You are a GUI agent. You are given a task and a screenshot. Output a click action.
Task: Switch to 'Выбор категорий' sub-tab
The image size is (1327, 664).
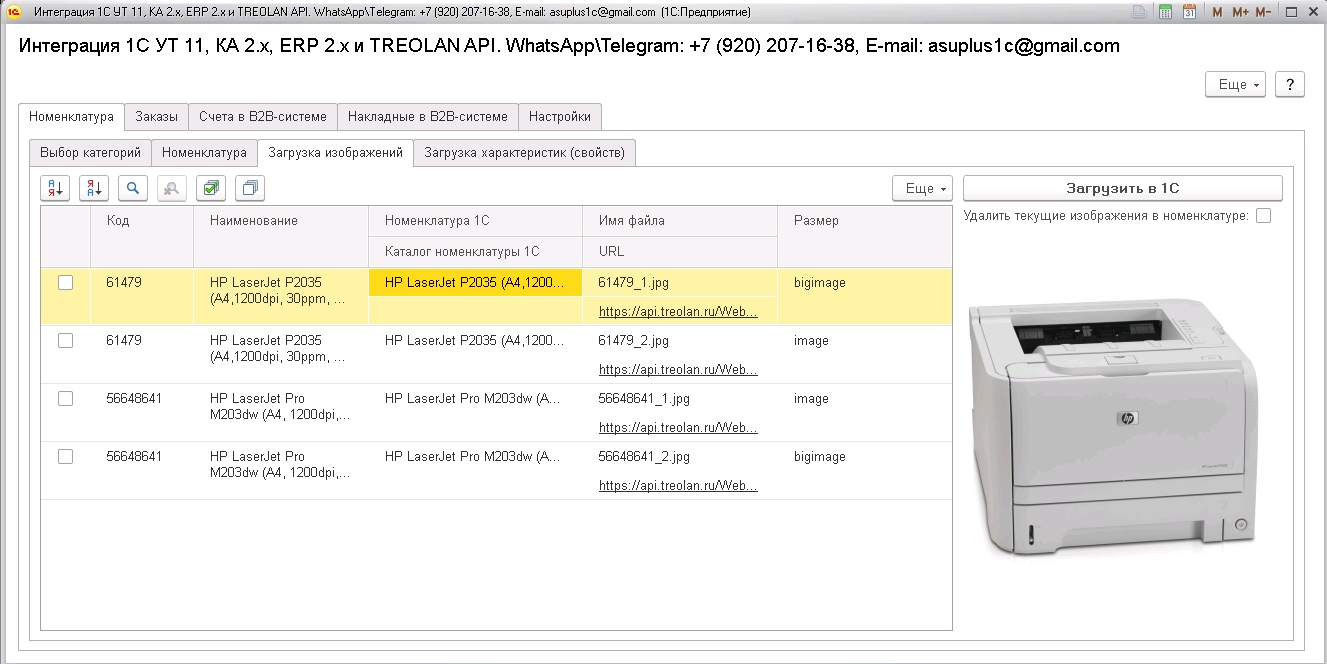(91, 153)
